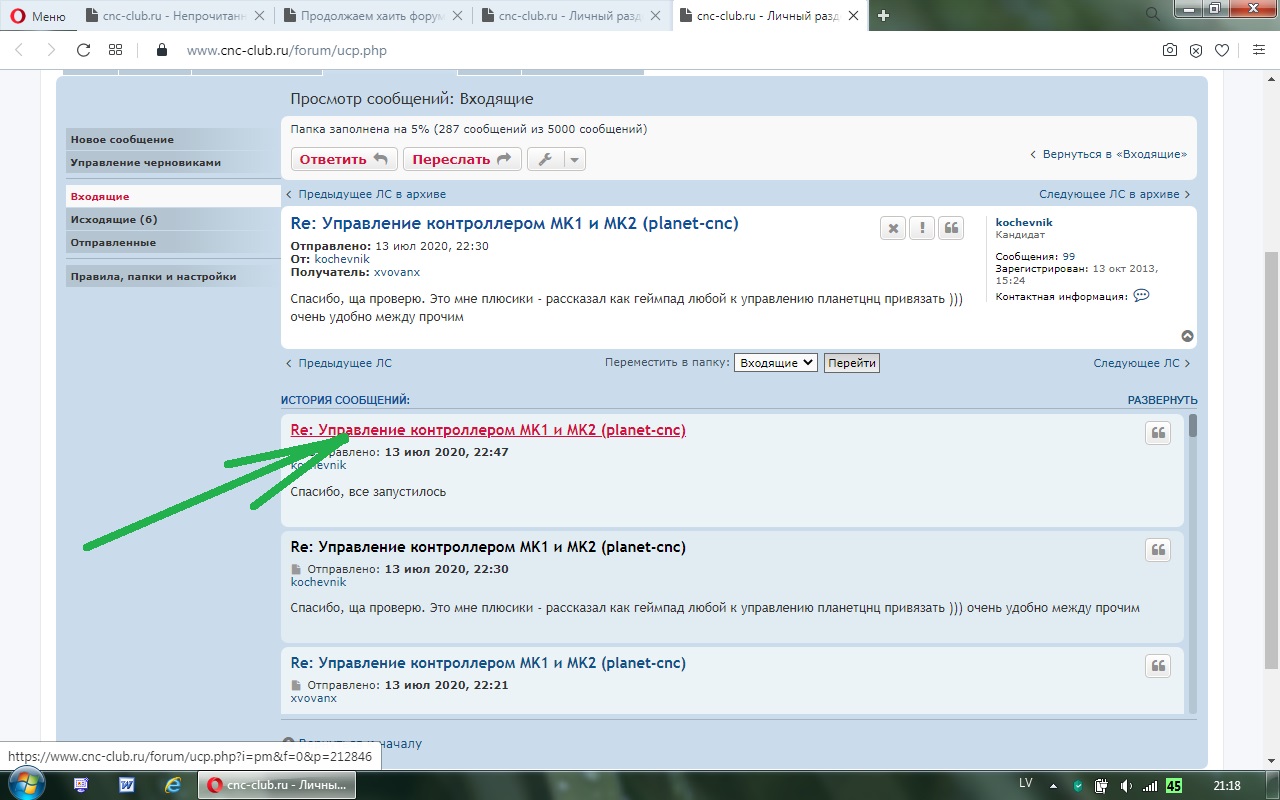
Task: Click the tab search magnifier icon
Action: tap(1152, 13)
